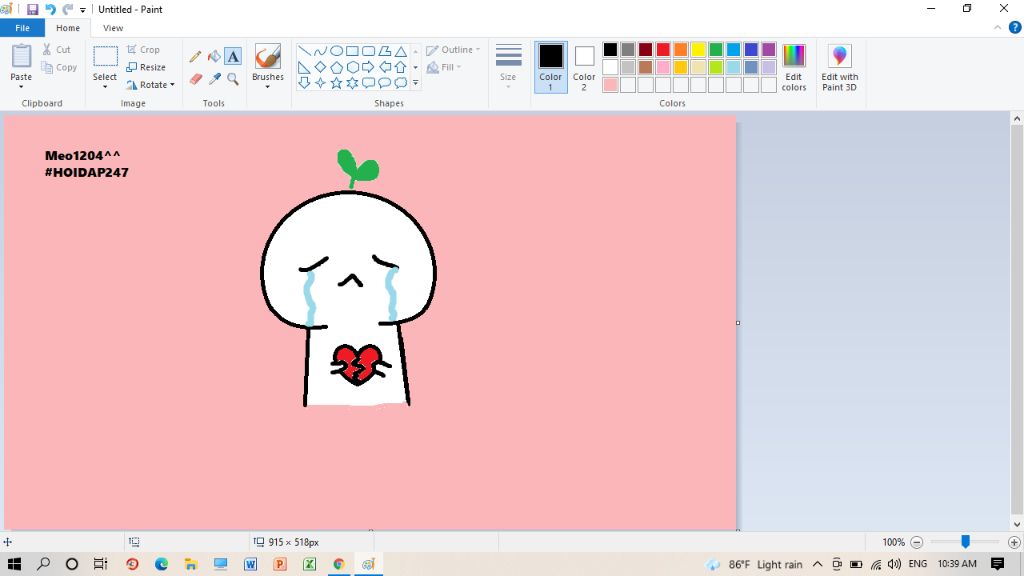Pick the Curve shape

(320, 51)
